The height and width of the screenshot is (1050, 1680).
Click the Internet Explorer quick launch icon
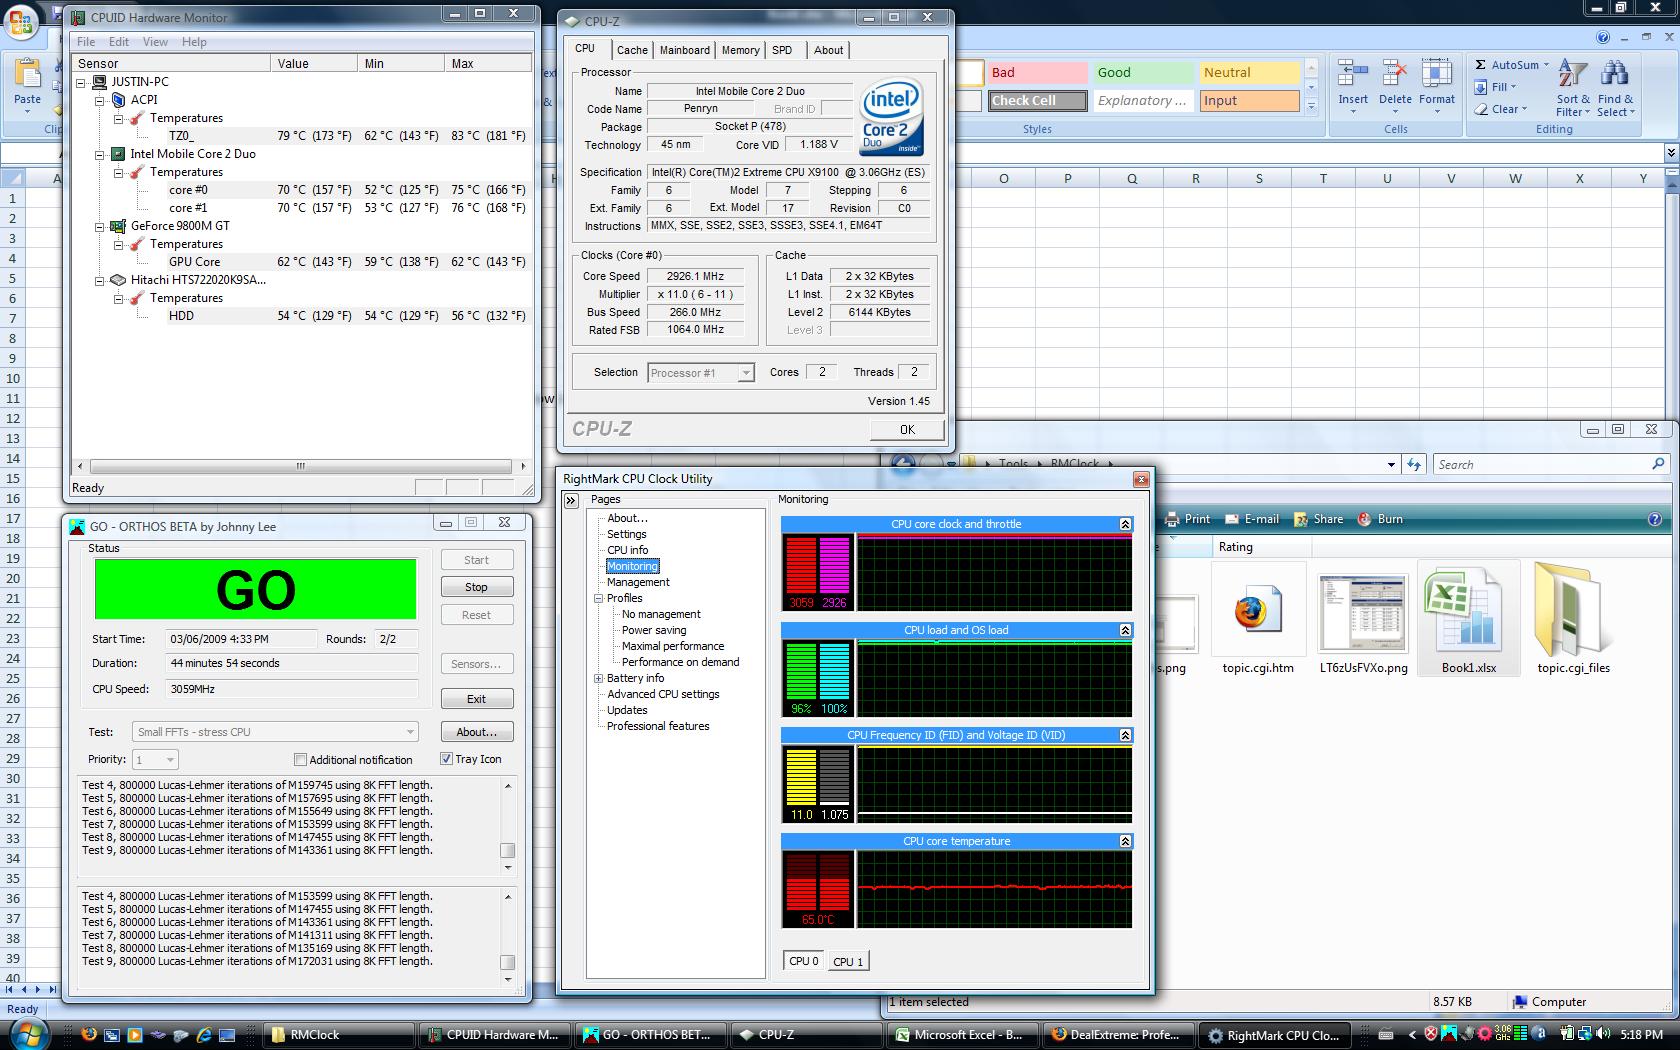[x=204, y=1035]
